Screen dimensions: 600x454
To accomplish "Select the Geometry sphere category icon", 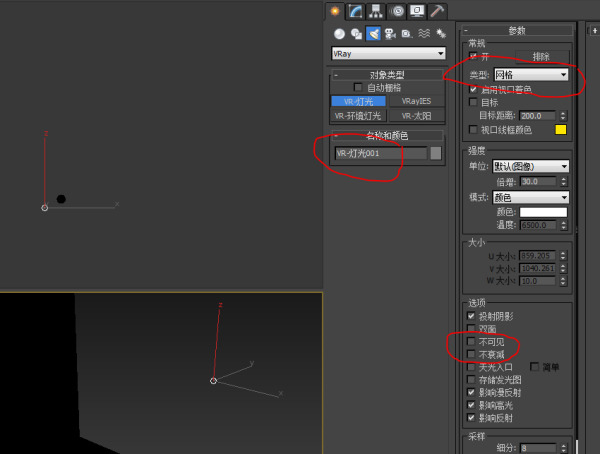I will pos(339,34).
